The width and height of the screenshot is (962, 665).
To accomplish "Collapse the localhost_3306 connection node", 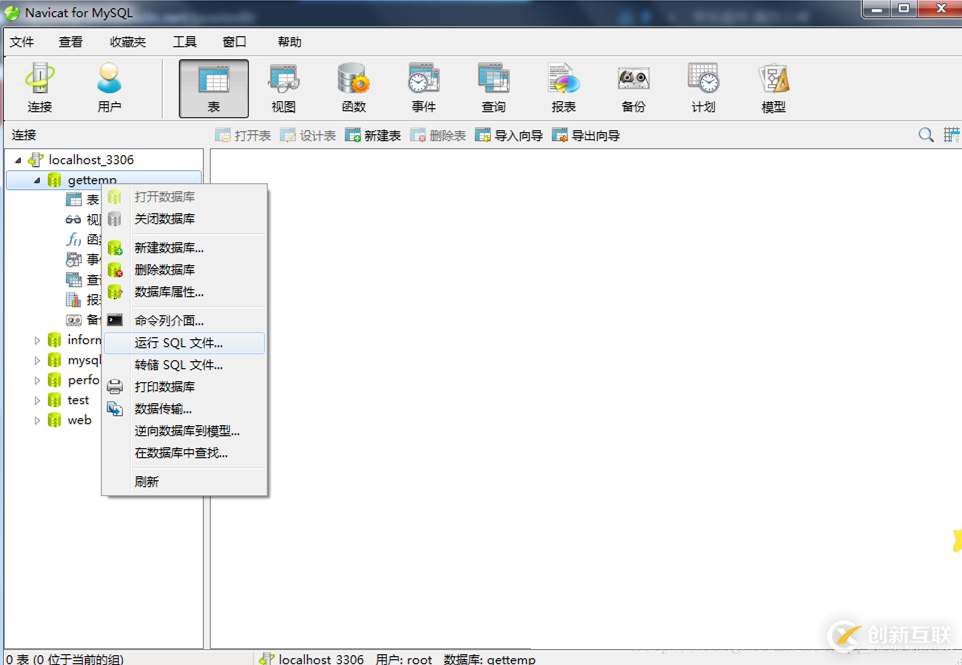I will [x=18, y=160].
